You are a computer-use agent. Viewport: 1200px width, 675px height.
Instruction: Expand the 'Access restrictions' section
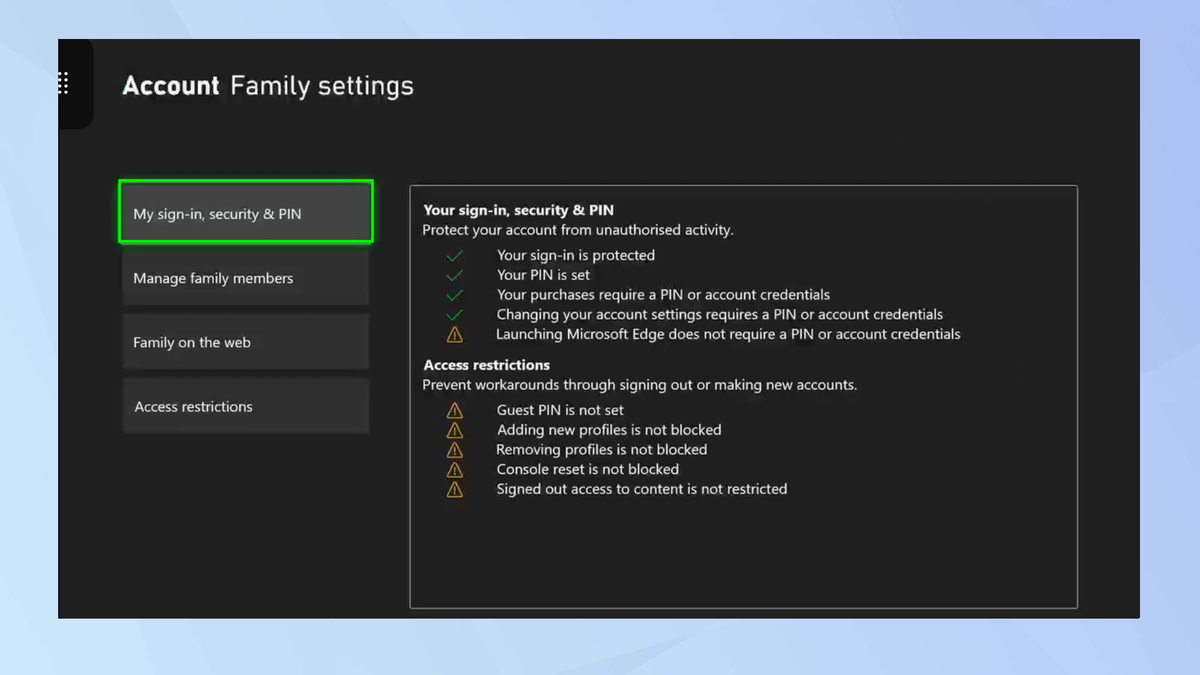coord(486,365)
